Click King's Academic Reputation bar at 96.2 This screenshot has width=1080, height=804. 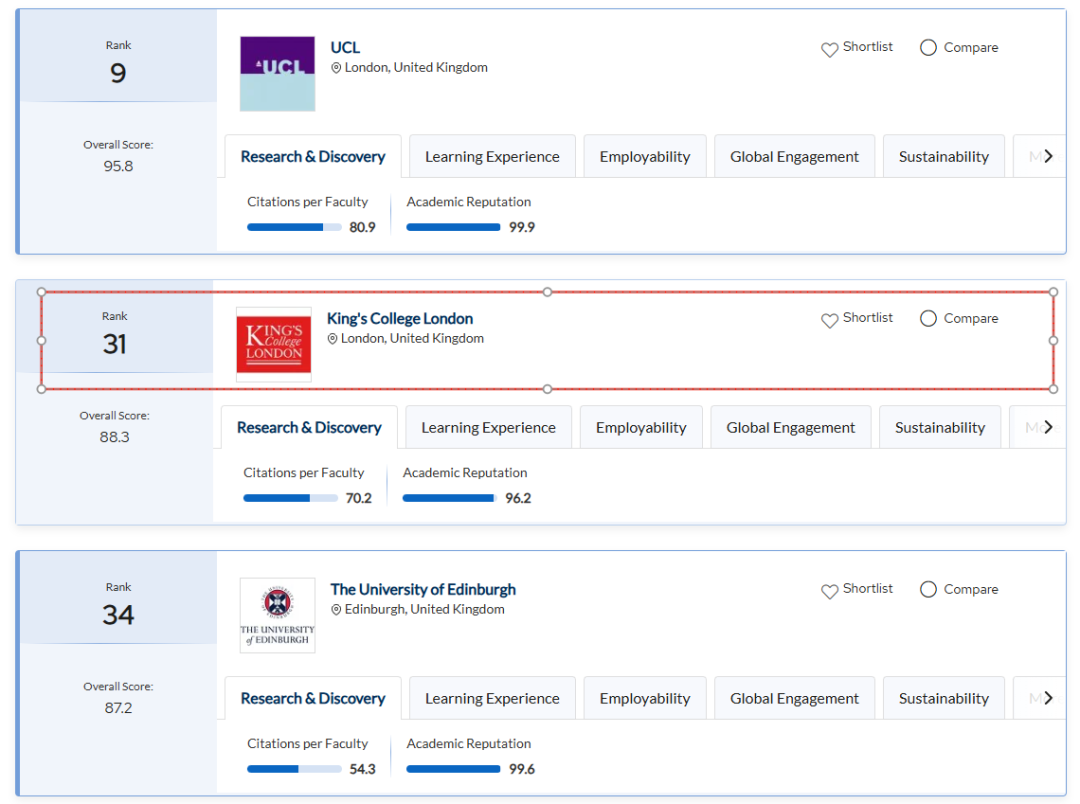[449, 498]
